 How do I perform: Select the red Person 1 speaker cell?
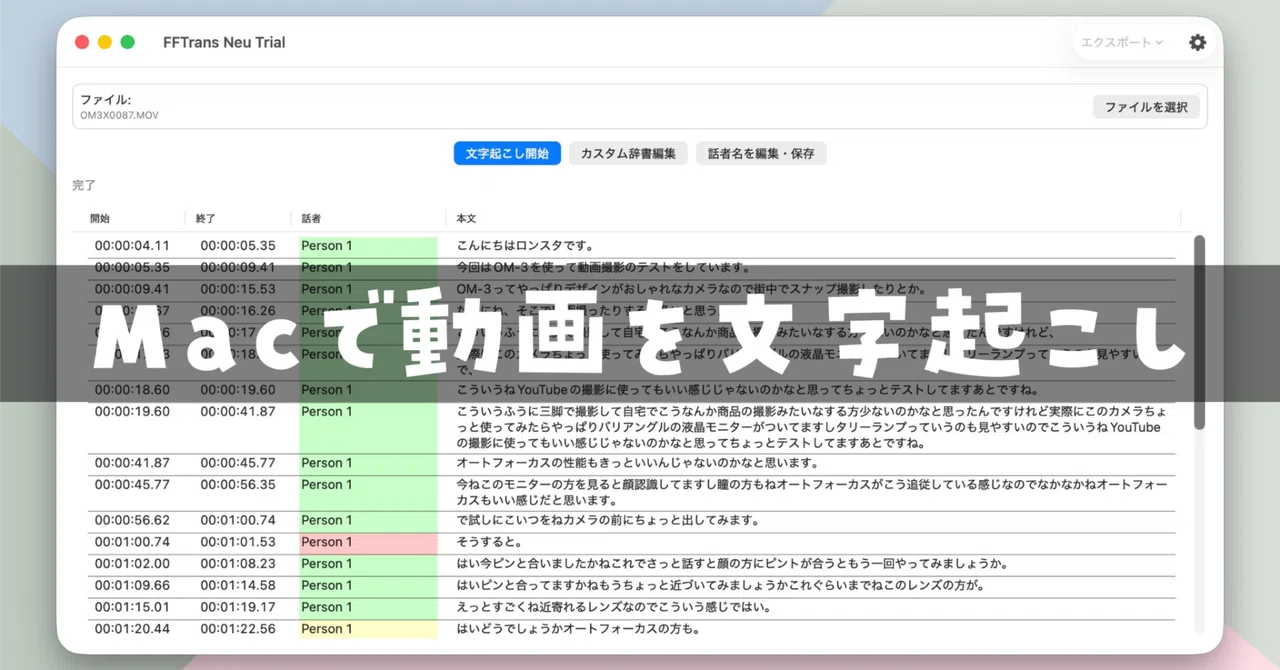(x=368, y=542)
